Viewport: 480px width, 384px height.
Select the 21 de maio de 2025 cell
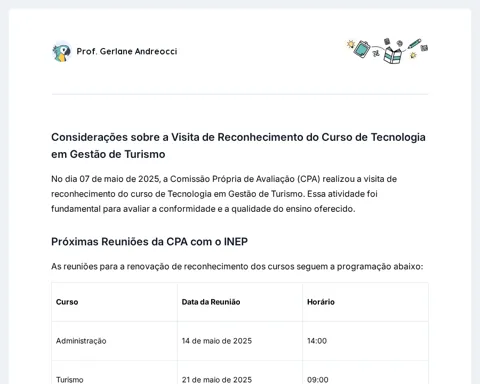point(240,373)
